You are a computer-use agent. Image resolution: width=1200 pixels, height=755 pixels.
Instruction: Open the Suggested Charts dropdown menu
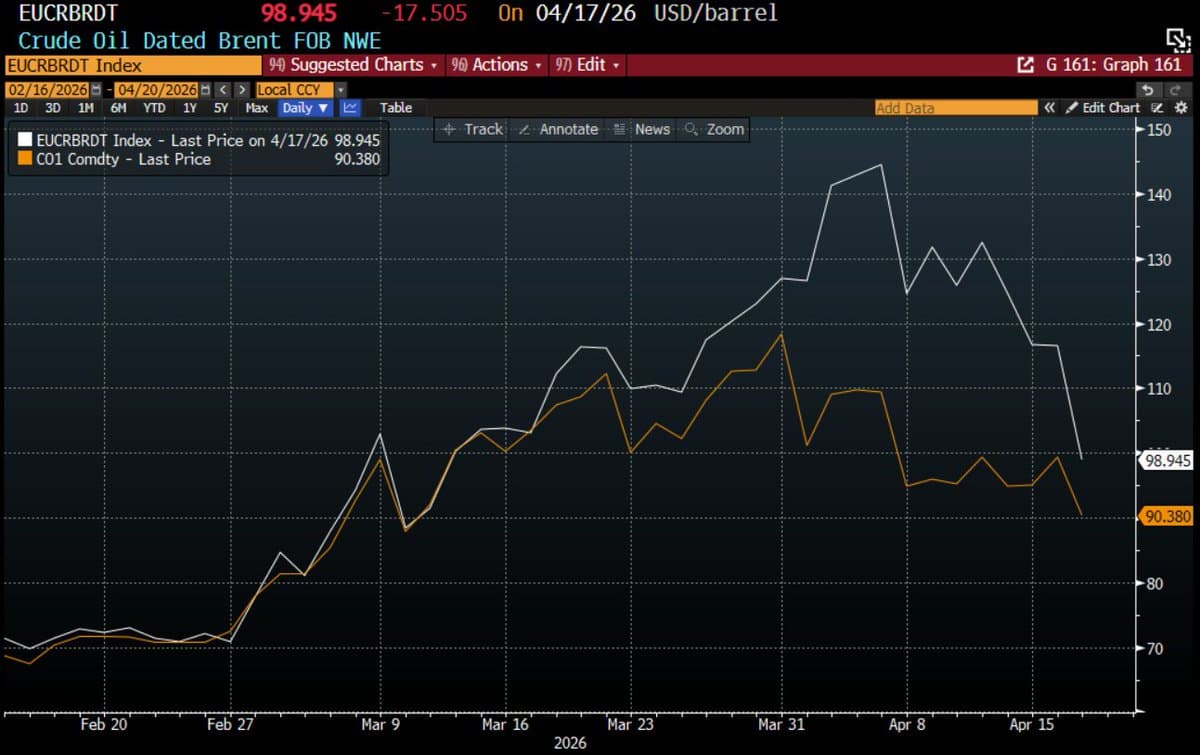pos(354,65)
